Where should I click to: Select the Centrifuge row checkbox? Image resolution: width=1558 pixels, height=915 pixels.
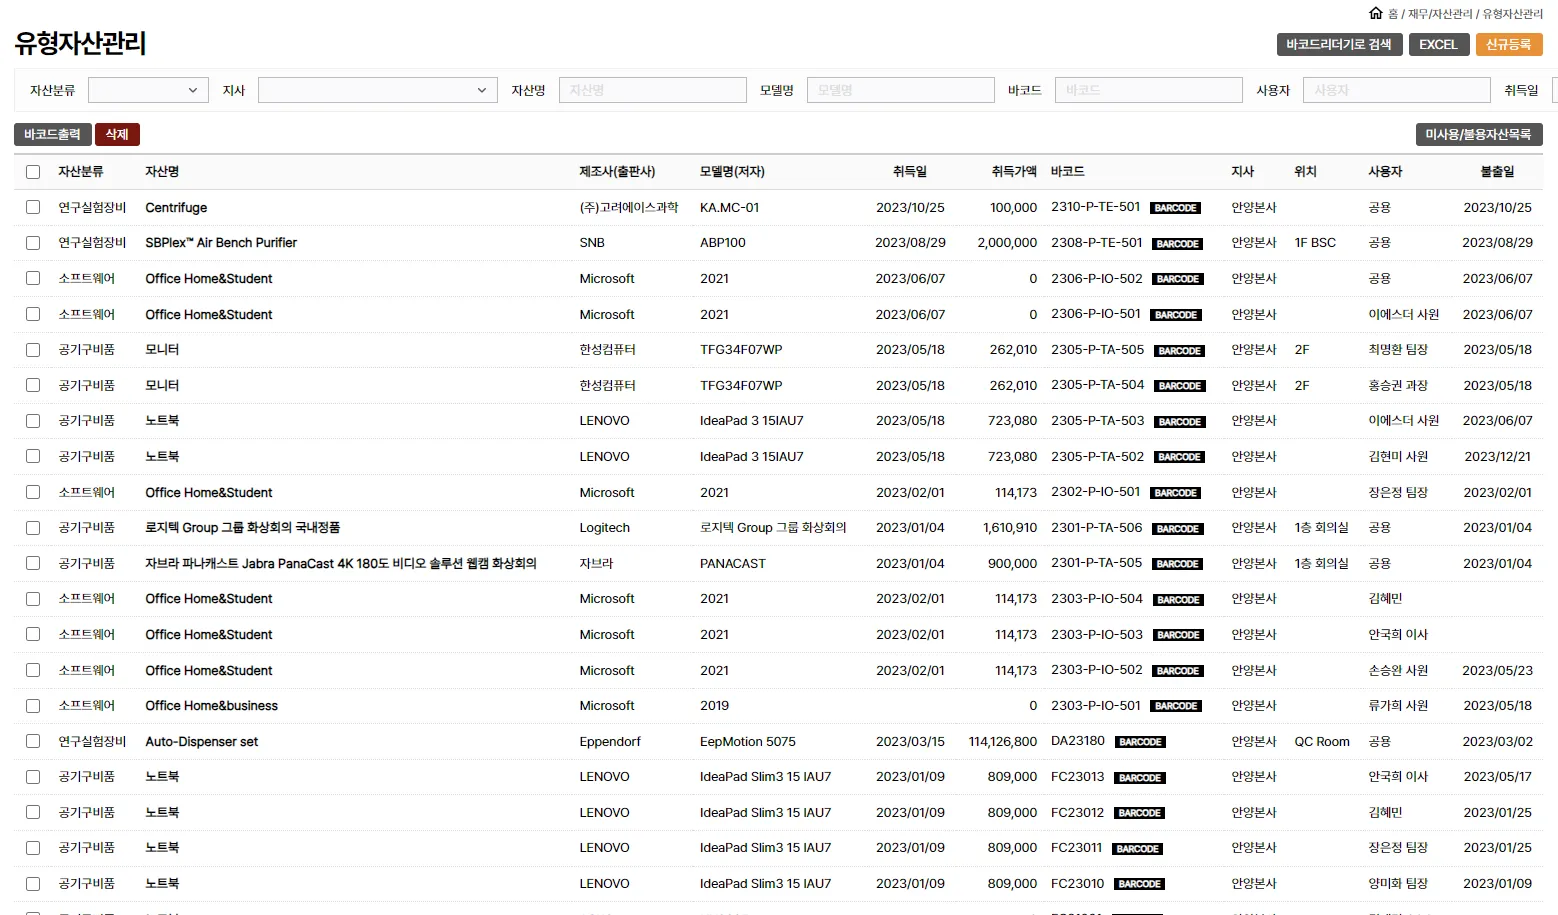tap(33, 207)
